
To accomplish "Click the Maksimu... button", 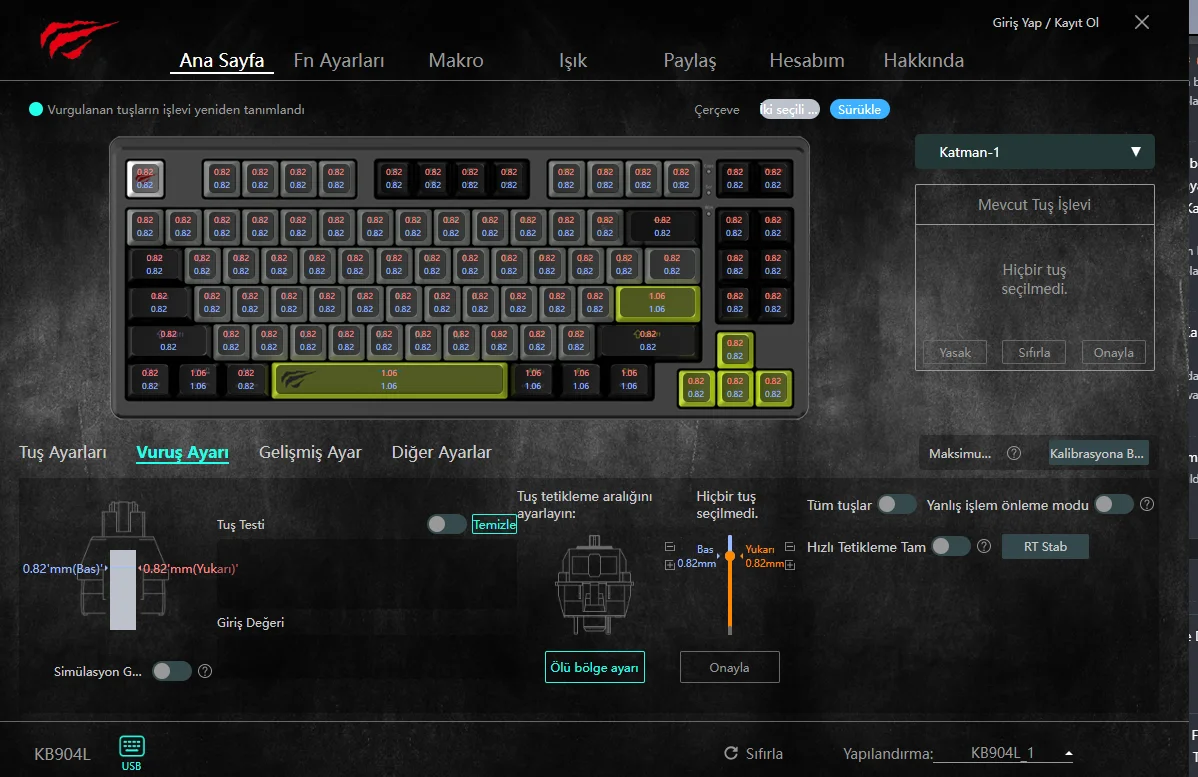I will tap(960, 453).
